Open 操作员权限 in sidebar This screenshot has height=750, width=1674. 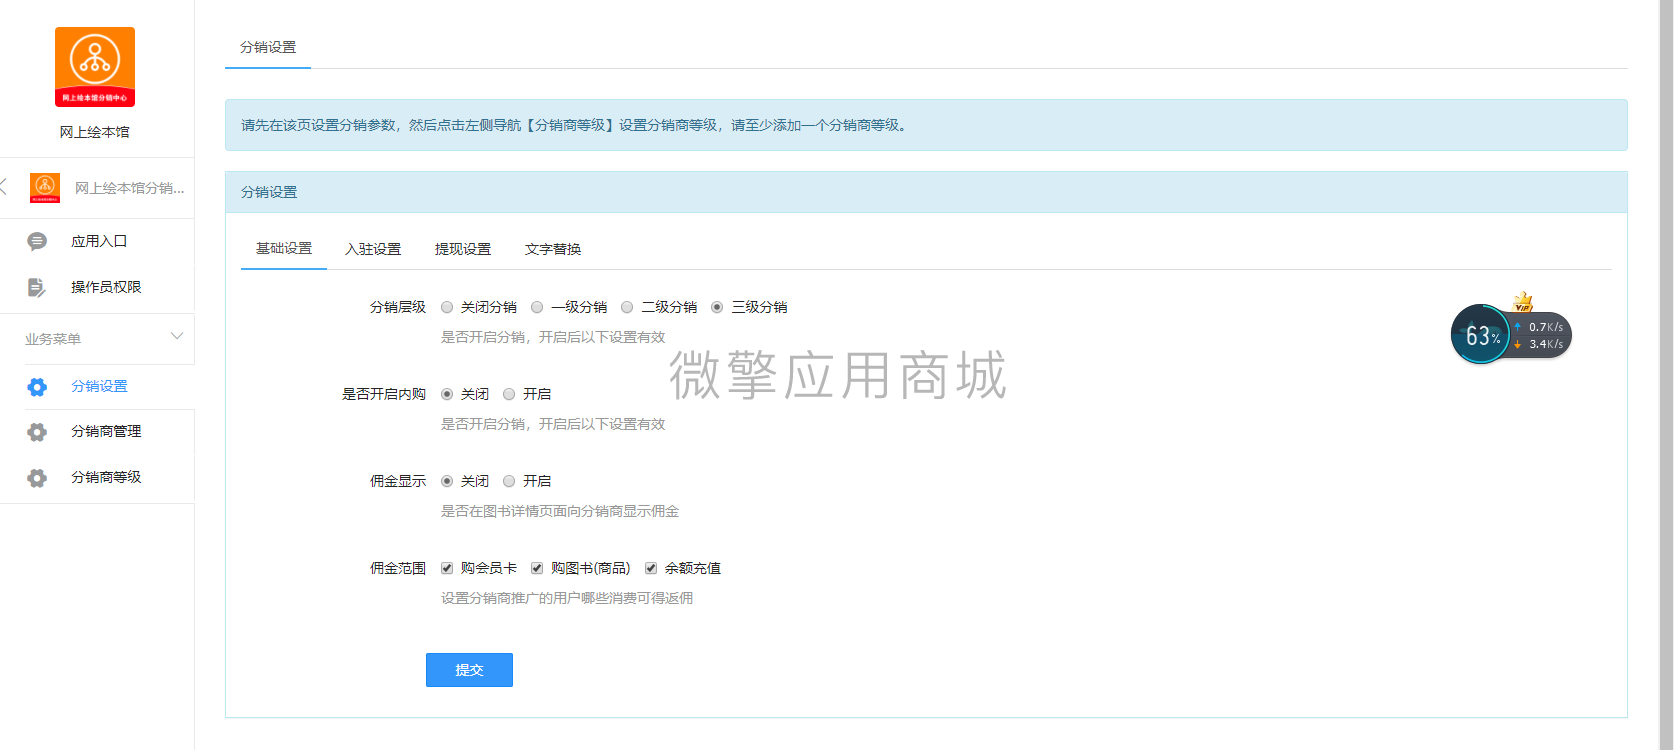106,287
